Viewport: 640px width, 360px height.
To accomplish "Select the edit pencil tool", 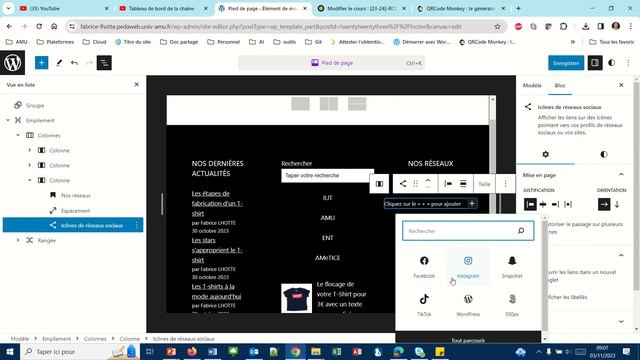I will click(x=59, y=63).
